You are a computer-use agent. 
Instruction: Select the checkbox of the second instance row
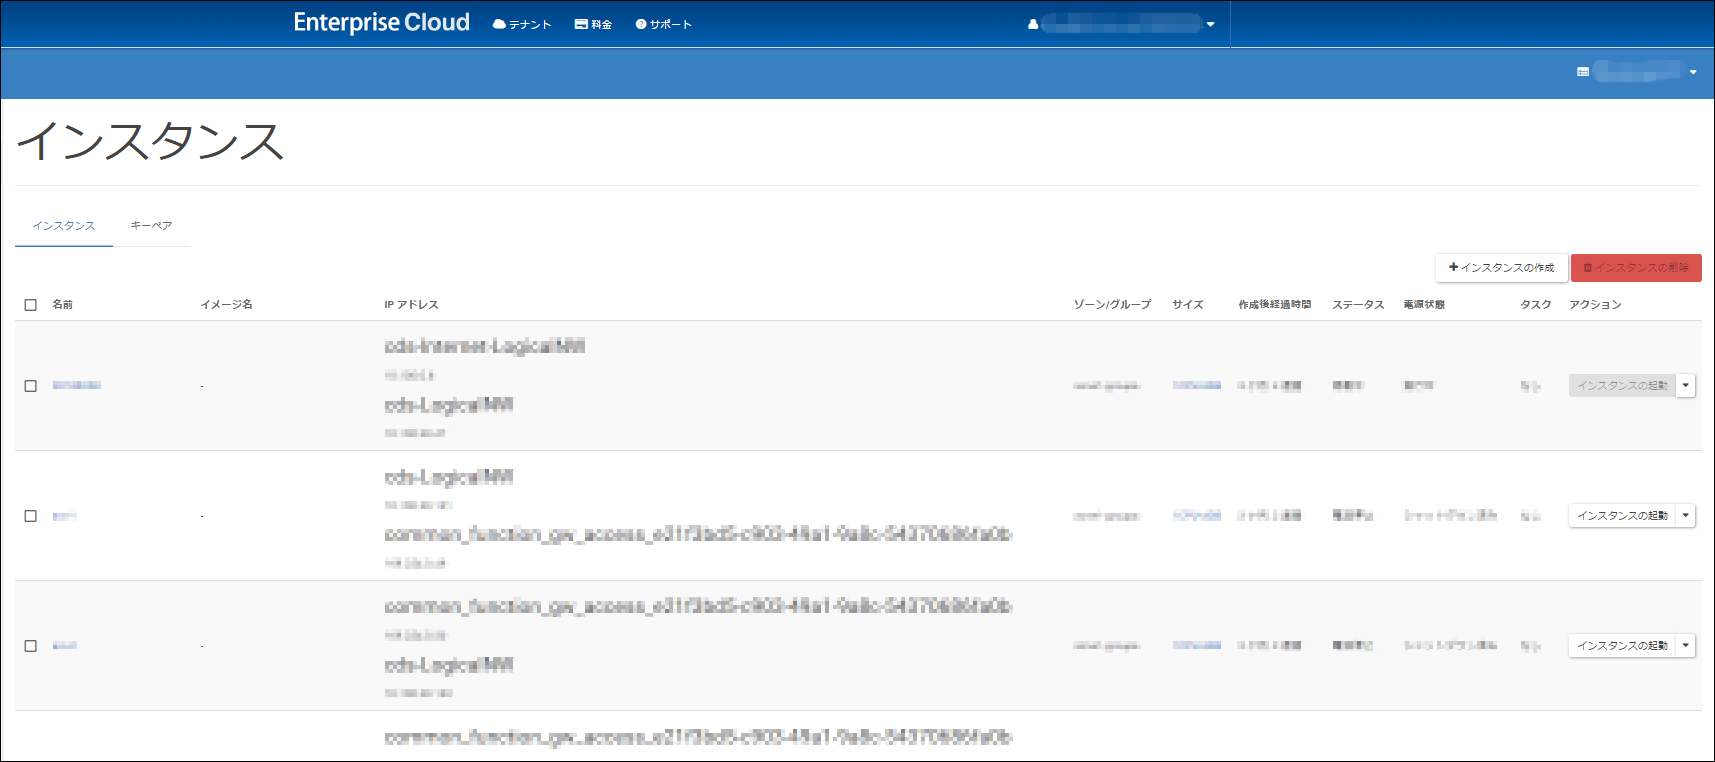pyautogui.click(x=31, y=516)
